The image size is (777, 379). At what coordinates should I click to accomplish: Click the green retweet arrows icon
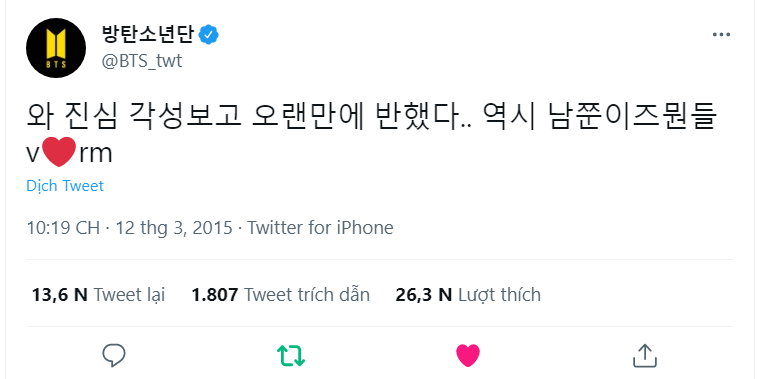click(291, 356)
